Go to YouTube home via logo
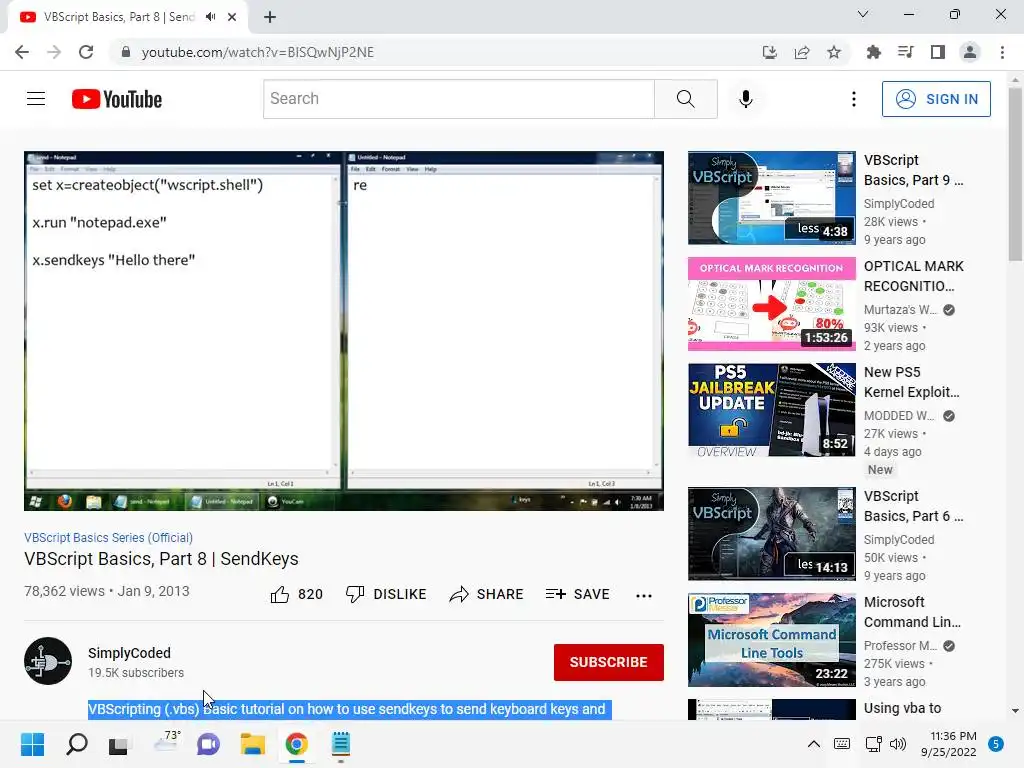This screenshot has height=768, width=1024. 117,99
